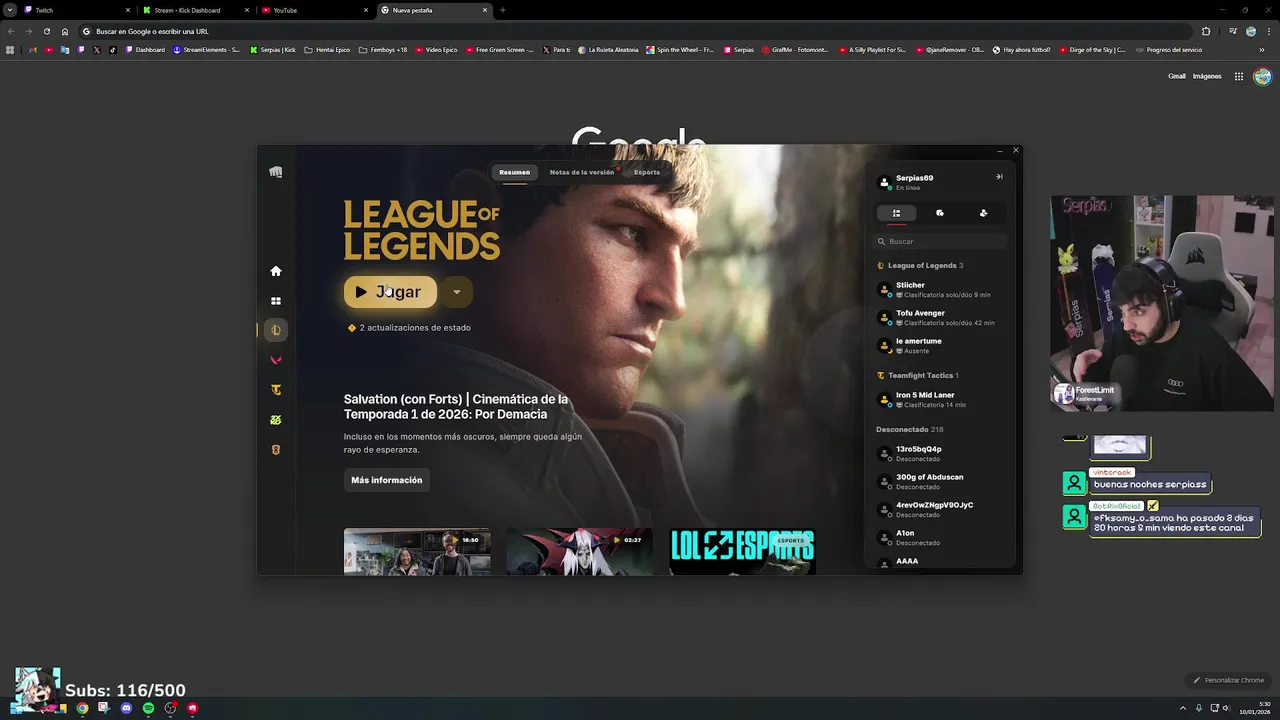This screenshot has height=720, width=1280.
Task: Select the friends list view tab
Action: tap(896, 213)
